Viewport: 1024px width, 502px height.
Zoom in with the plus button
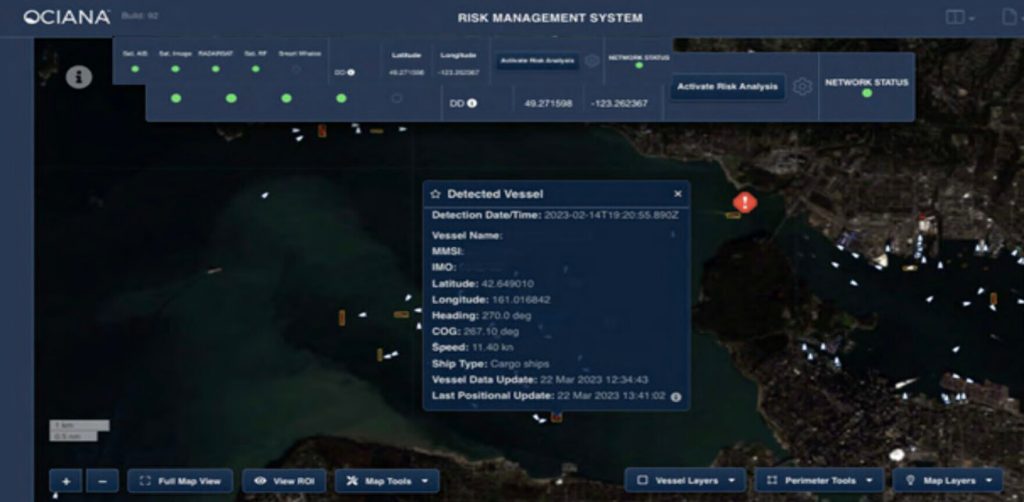click(x=66, y=481)
